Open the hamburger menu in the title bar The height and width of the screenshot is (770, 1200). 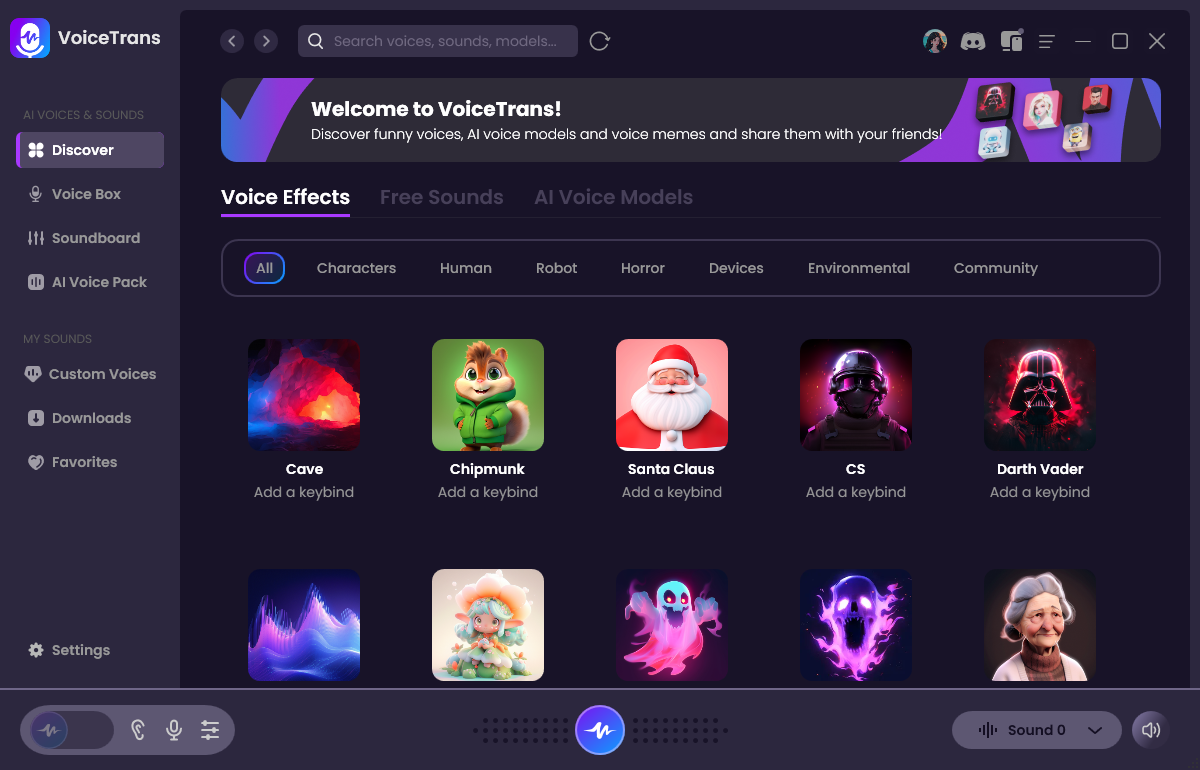tap(1046, 41)
